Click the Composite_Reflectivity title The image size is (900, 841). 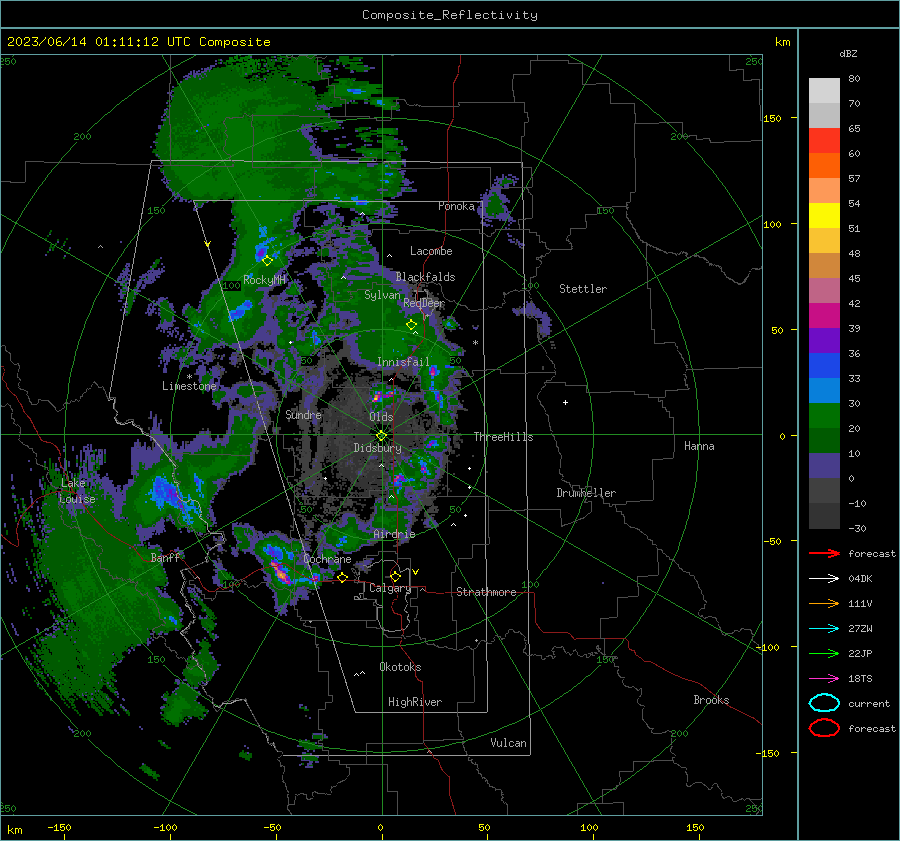[450, 15]
